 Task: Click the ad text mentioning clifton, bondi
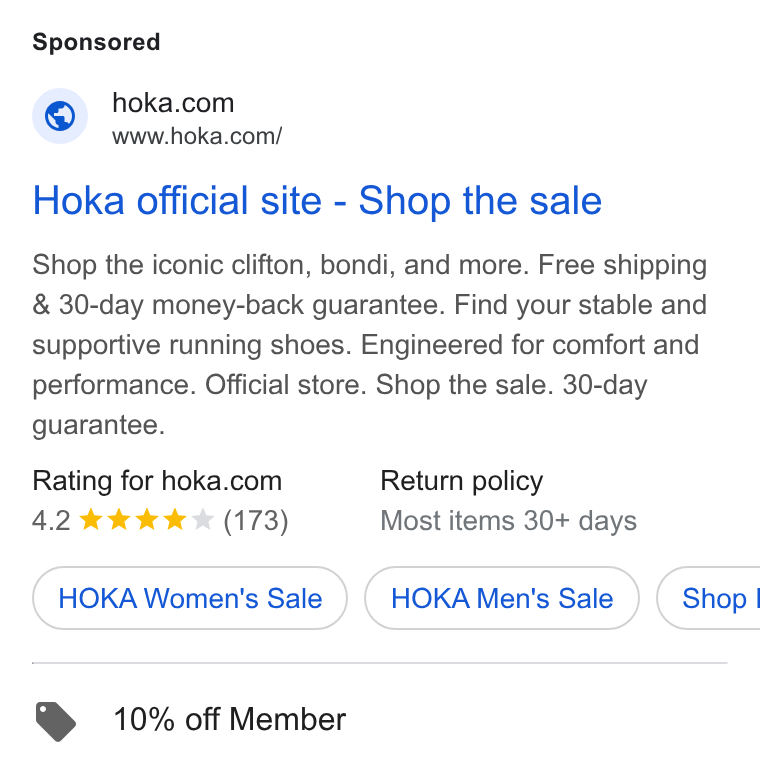(x=281, y=265)
